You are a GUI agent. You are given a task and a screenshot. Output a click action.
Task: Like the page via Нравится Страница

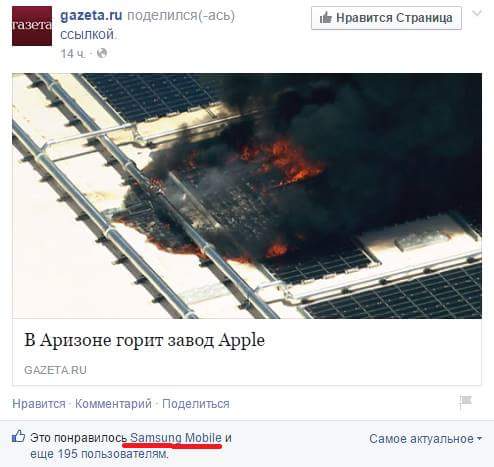pyautogui.click(x=386, y=18)
